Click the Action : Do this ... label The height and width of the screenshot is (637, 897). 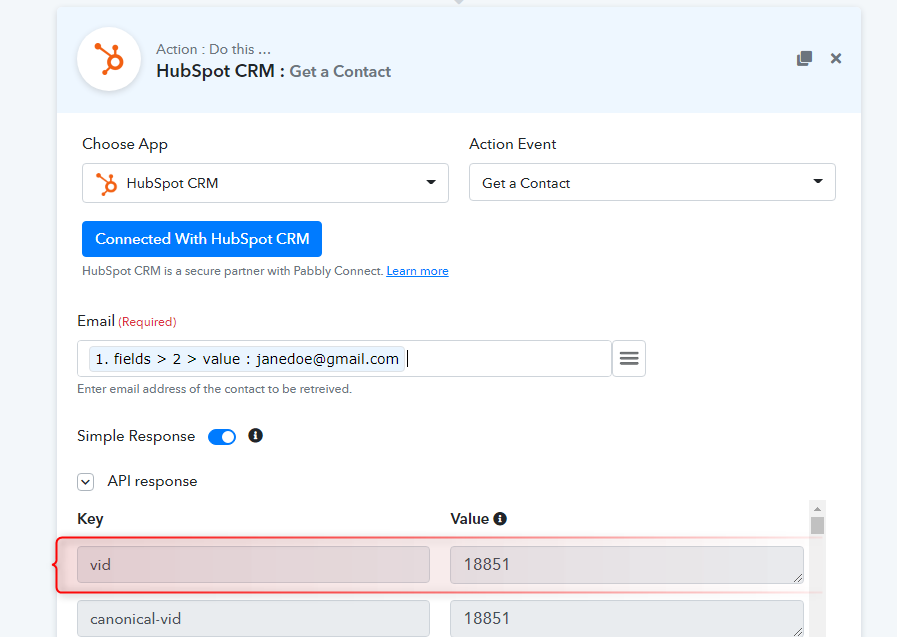click(213, 49)
